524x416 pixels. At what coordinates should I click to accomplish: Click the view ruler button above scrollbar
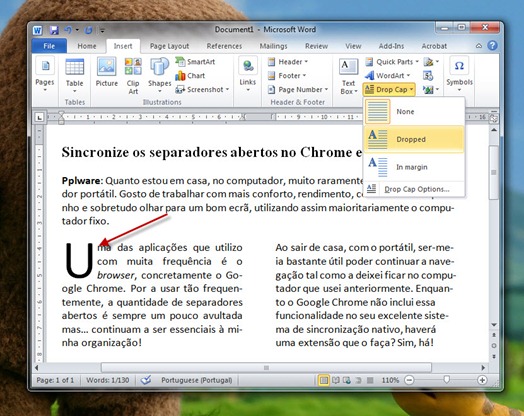[x=494, y=117]
